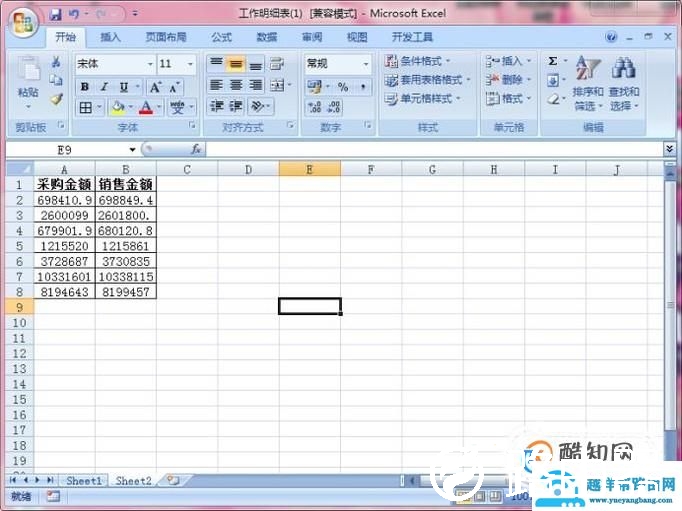Increase decimal places

point(314,107)
